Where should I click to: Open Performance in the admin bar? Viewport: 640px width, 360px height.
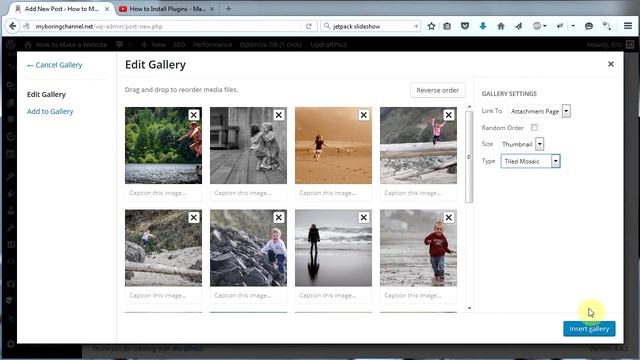[x=212, y=44]
